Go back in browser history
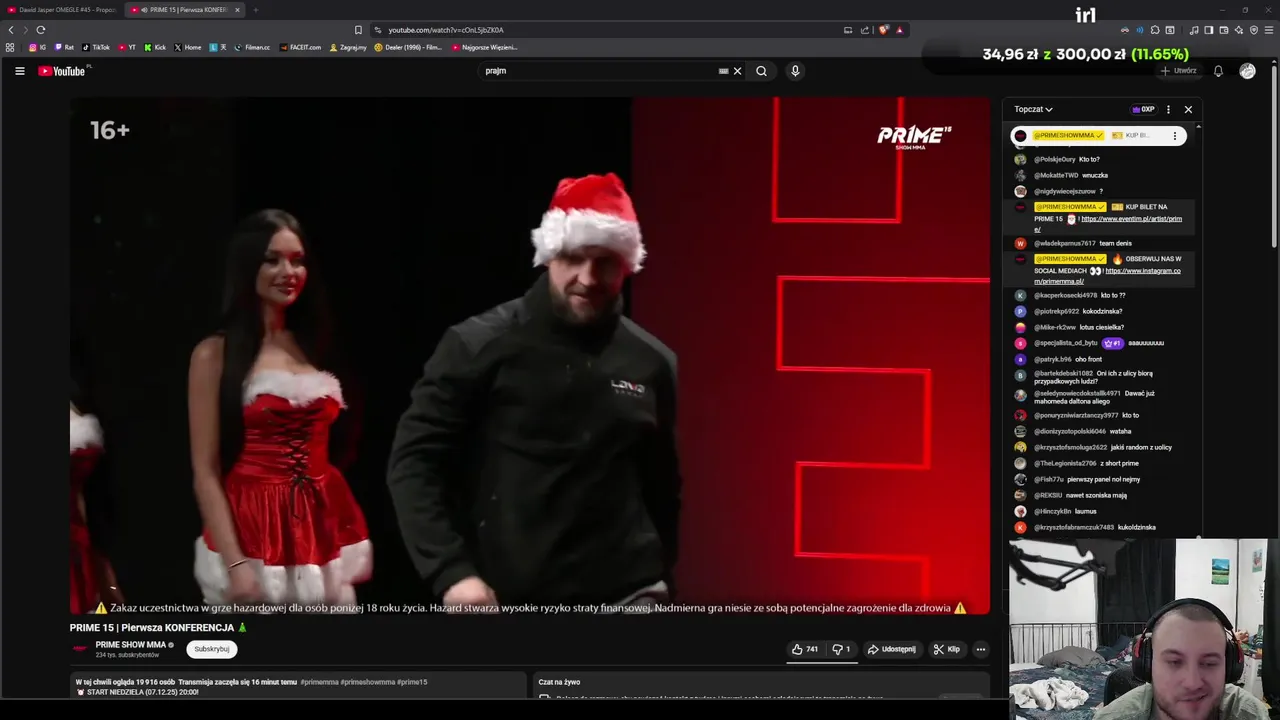The height and width of the screenshot is (720, 1280). pyautogui.click(x=11, y=30)
